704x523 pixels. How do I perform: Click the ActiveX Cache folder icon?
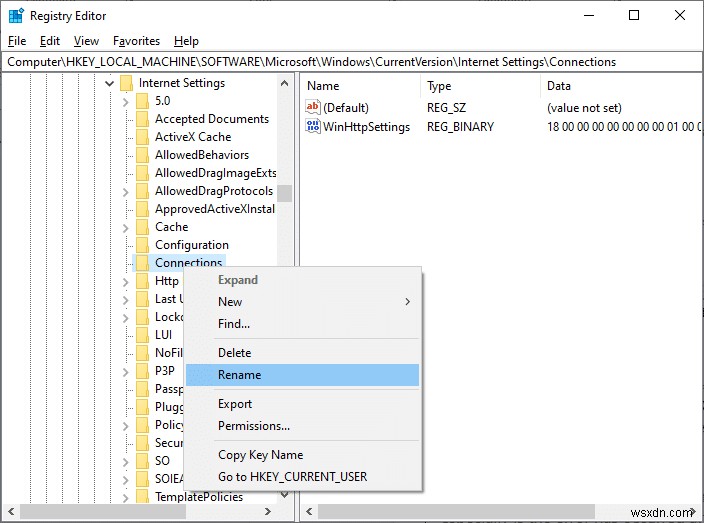click(142, 137)
